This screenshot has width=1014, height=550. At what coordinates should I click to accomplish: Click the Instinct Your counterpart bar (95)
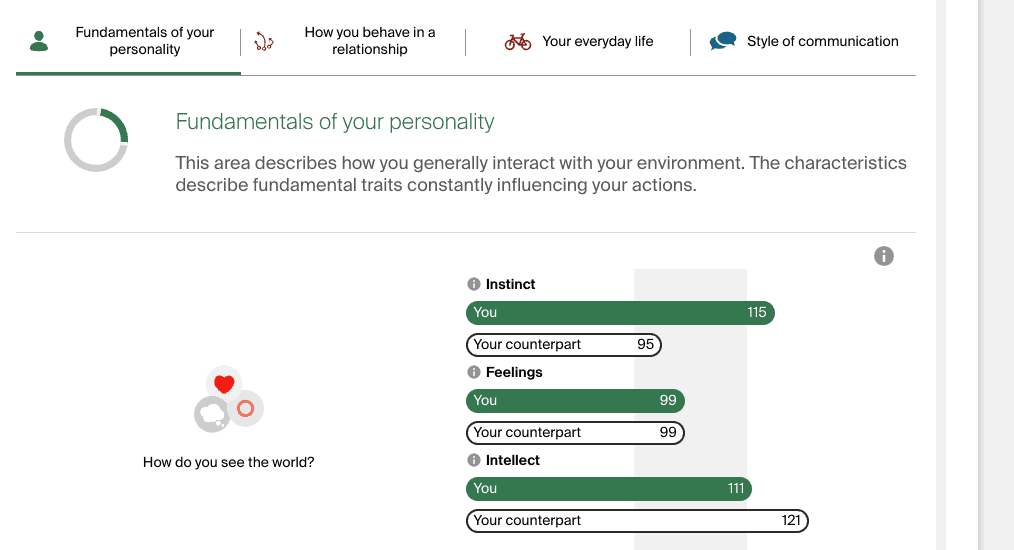[564, 345]
